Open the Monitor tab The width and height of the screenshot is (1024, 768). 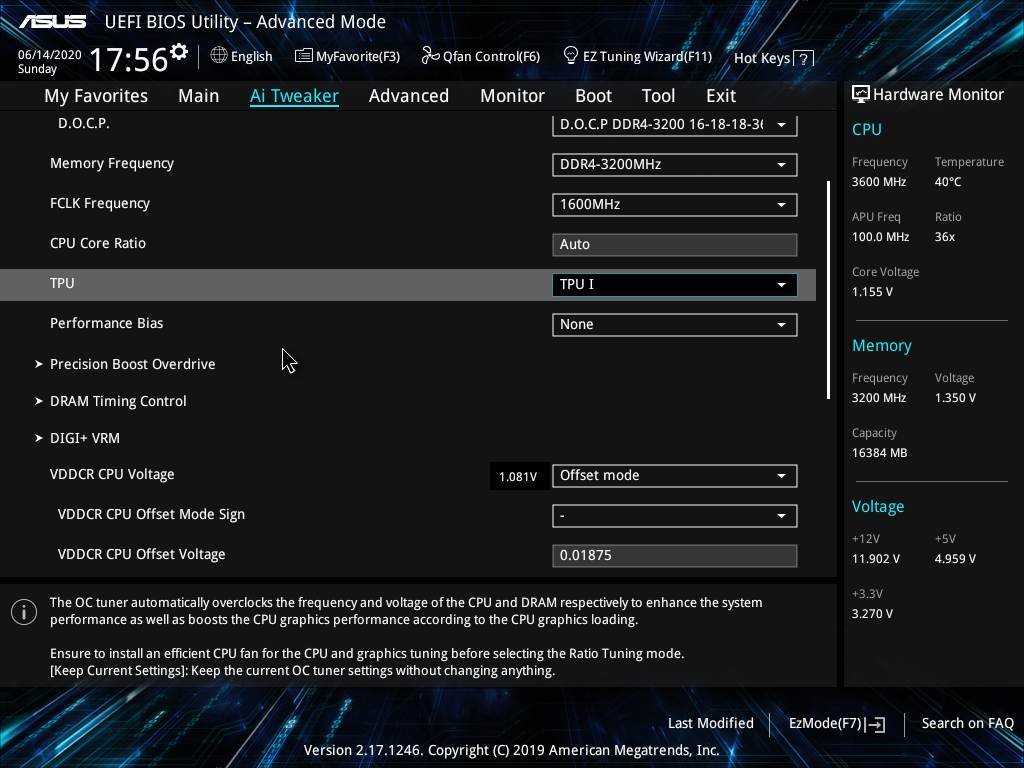click(513, 96)
